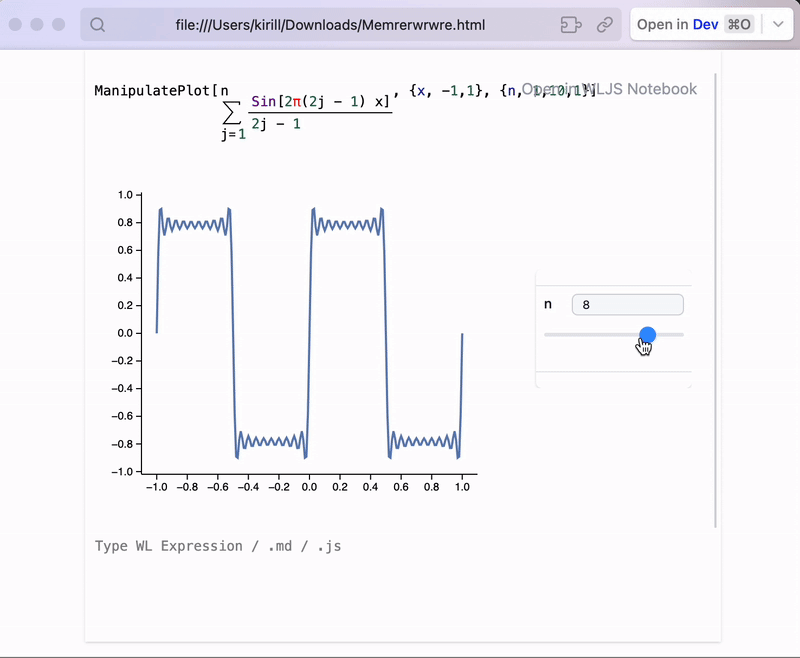This screenshot has width=800, height=658.
Task: Click the left end of the n slider track
Action: click(548, 335)
